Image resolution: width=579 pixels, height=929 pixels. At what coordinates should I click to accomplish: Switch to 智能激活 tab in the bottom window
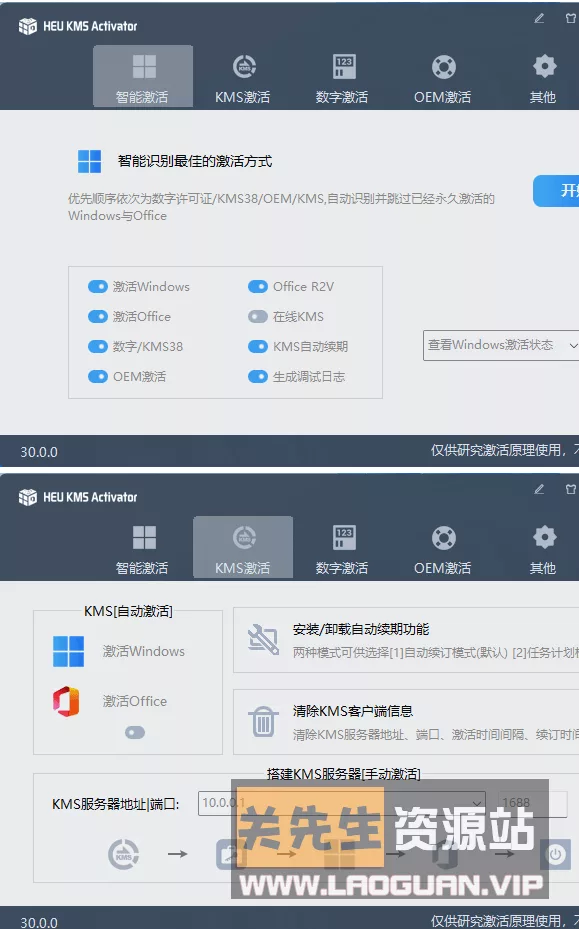pos(143,547)
